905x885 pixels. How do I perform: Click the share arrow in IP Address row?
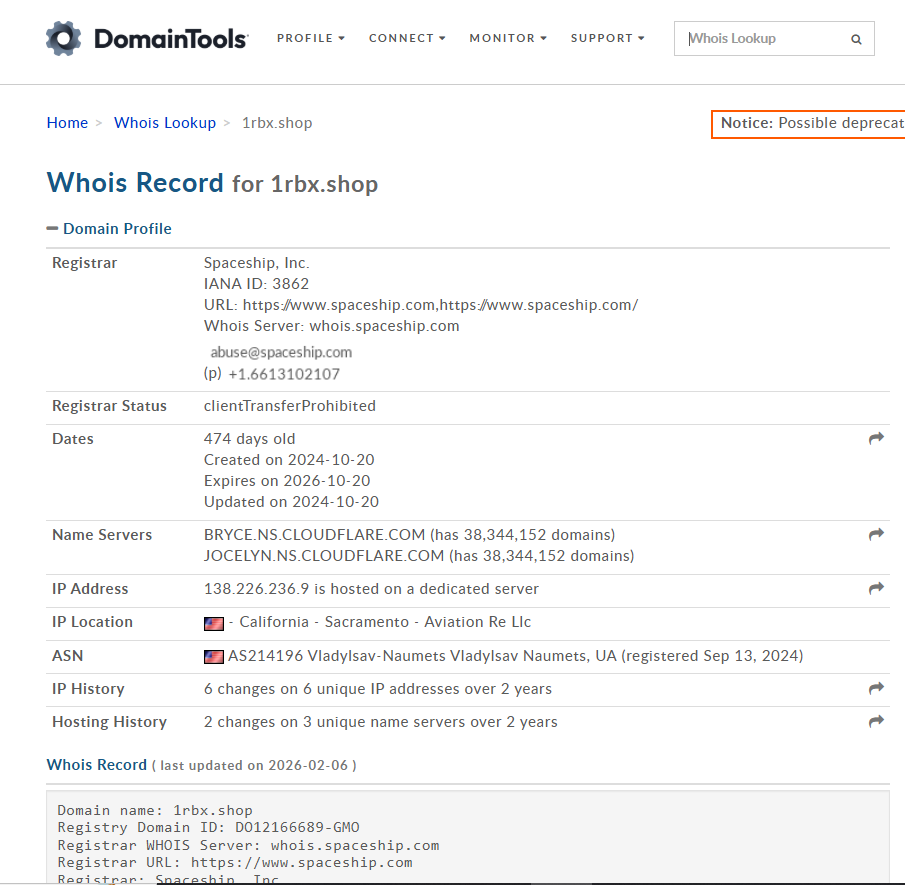coord(876,589)
